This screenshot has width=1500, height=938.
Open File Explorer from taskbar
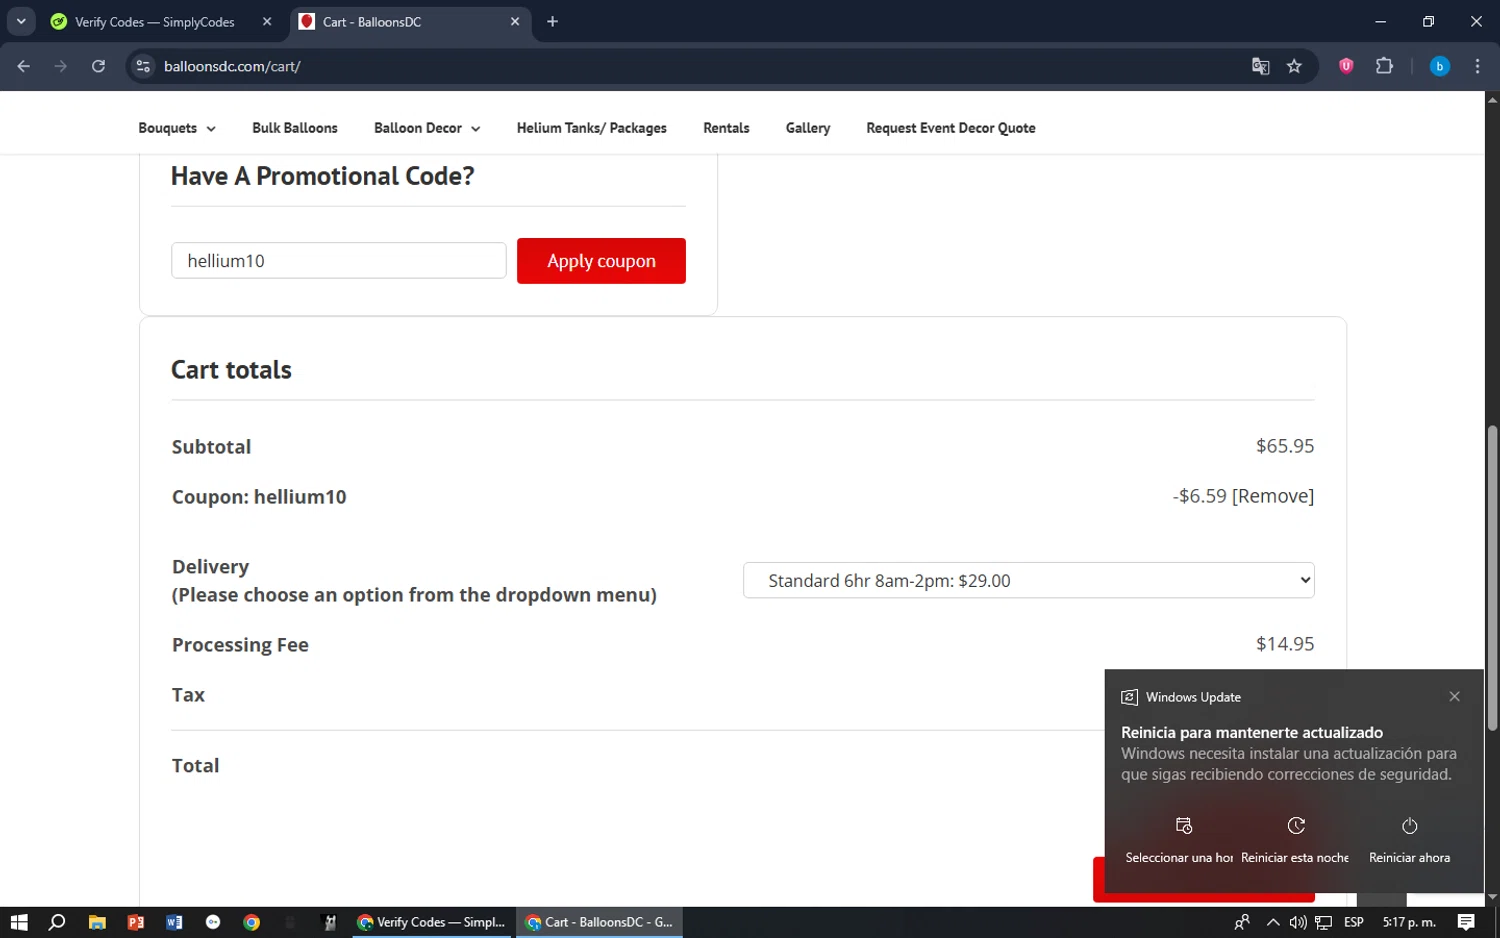tap(97, 922)
